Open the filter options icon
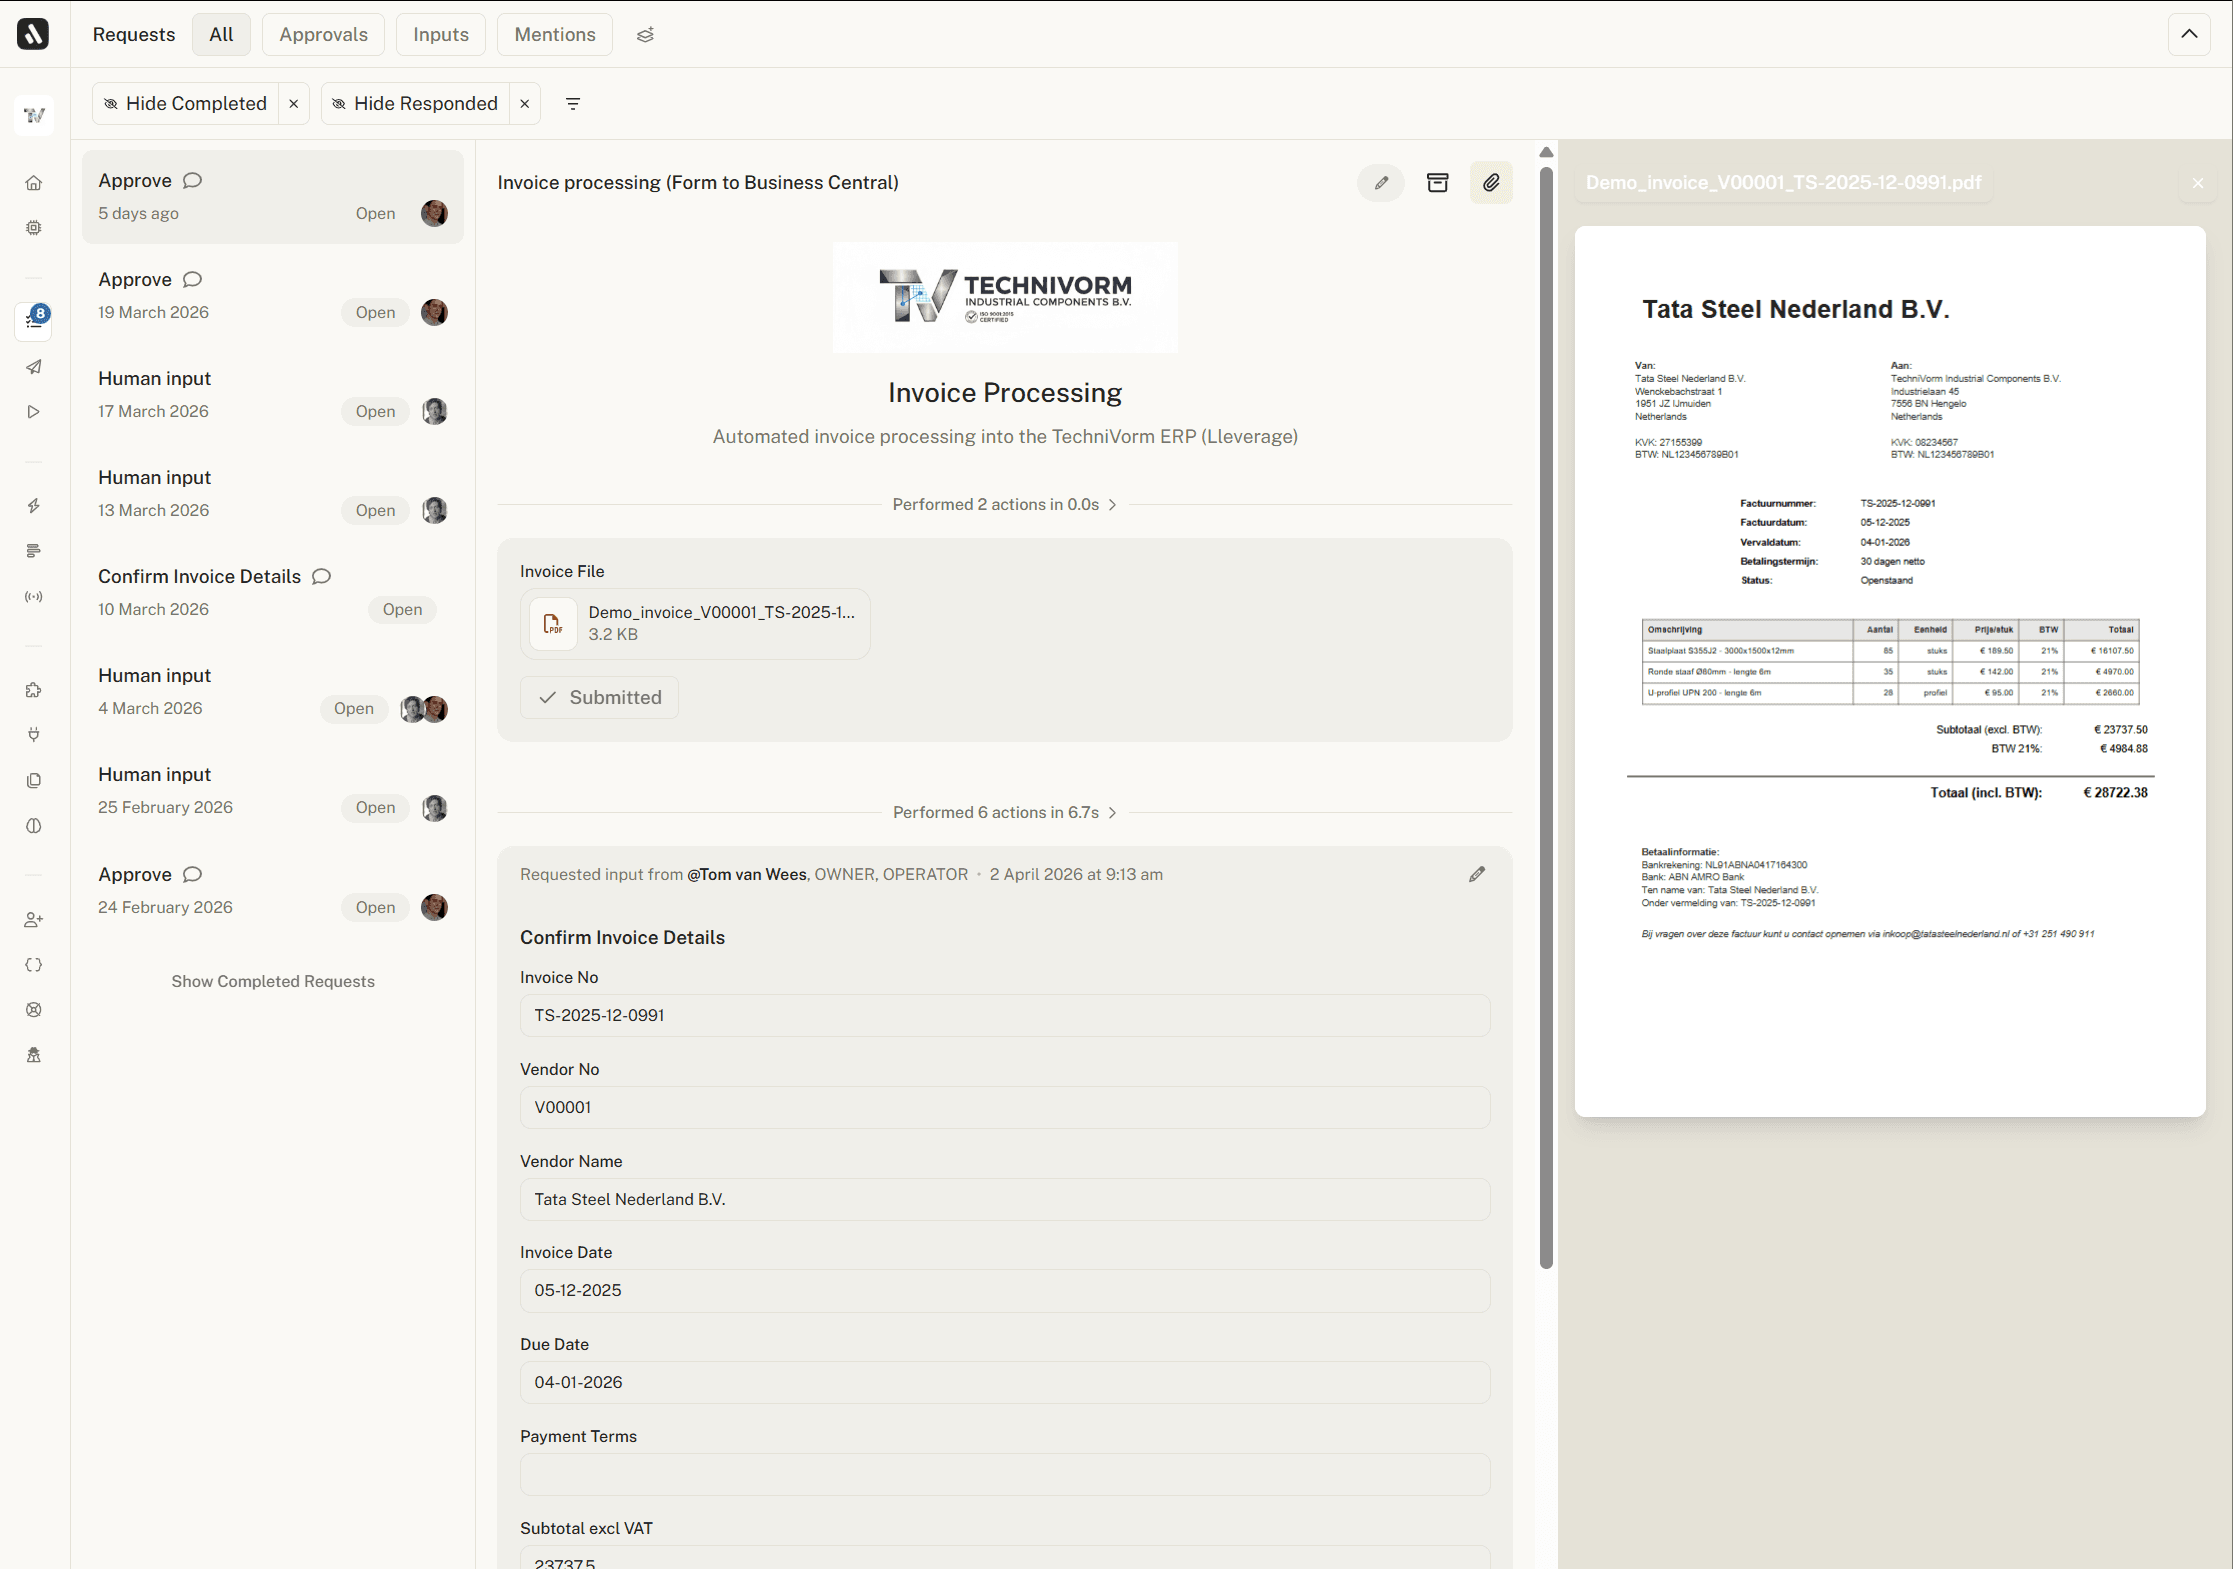2233x1569 pixels. tap(573, 104)
